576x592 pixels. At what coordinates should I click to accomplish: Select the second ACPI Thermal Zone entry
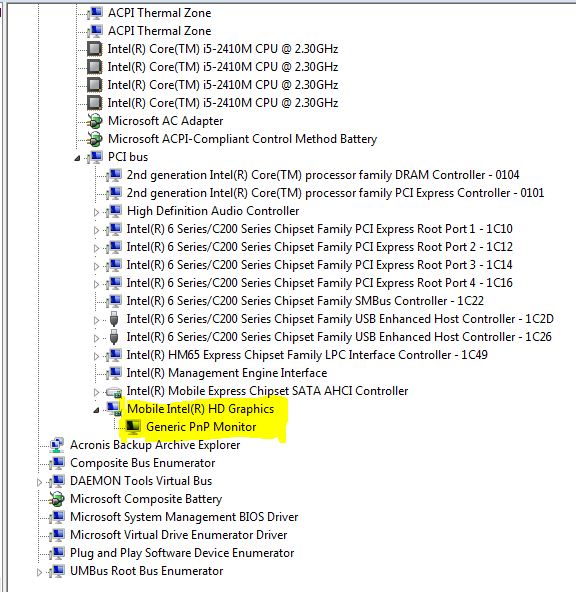coord(160,31)
